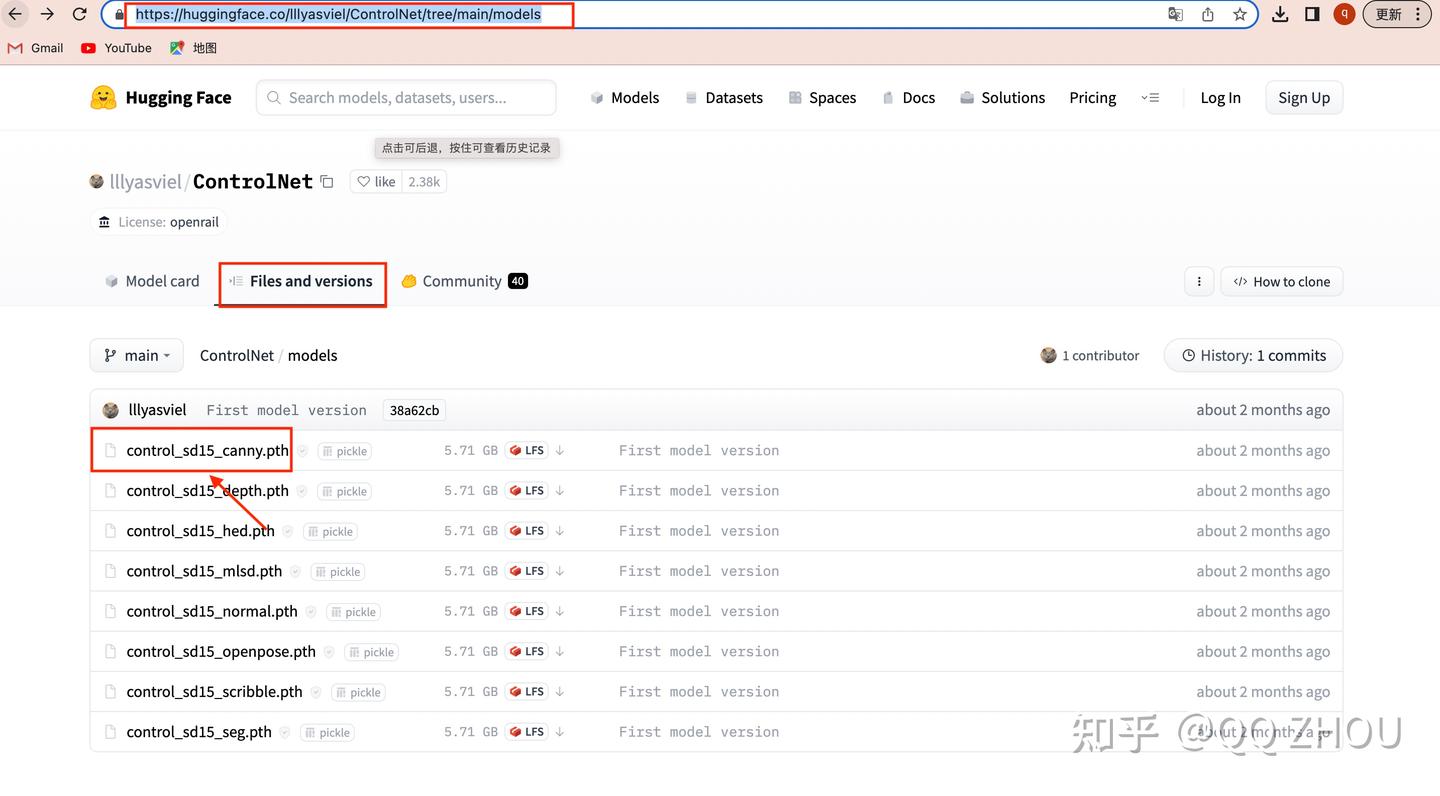Click the Sign Up button

tap(1303, 97)
